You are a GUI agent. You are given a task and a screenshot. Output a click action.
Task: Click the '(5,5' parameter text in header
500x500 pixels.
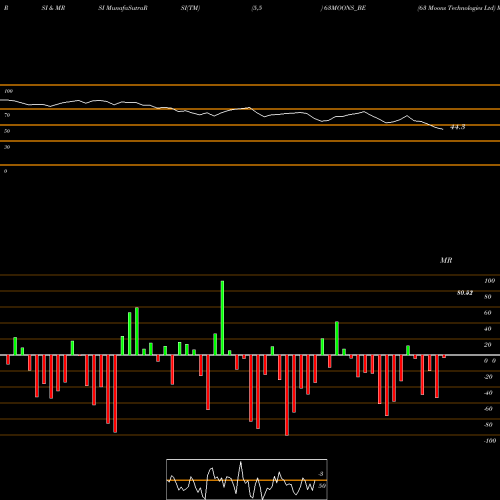tap(257, 8)
